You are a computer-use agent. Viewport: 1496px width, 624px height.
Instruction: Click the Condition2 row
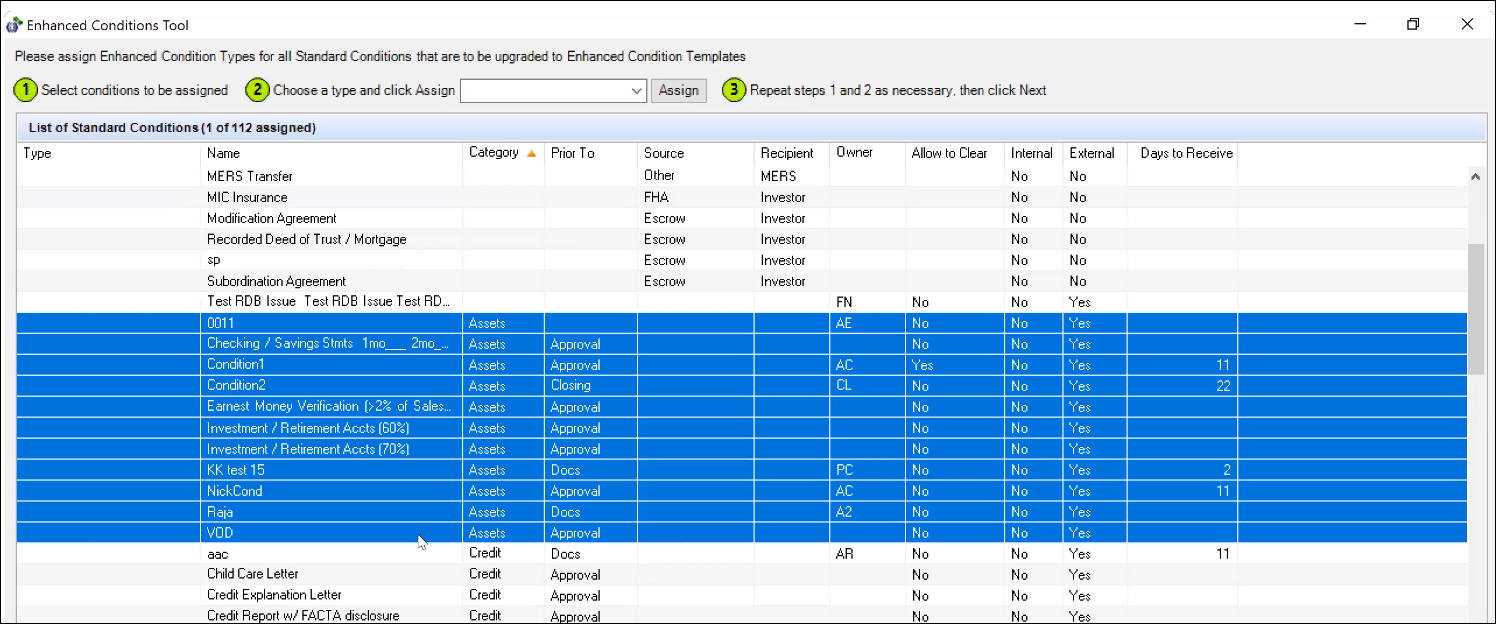point(743,386)
